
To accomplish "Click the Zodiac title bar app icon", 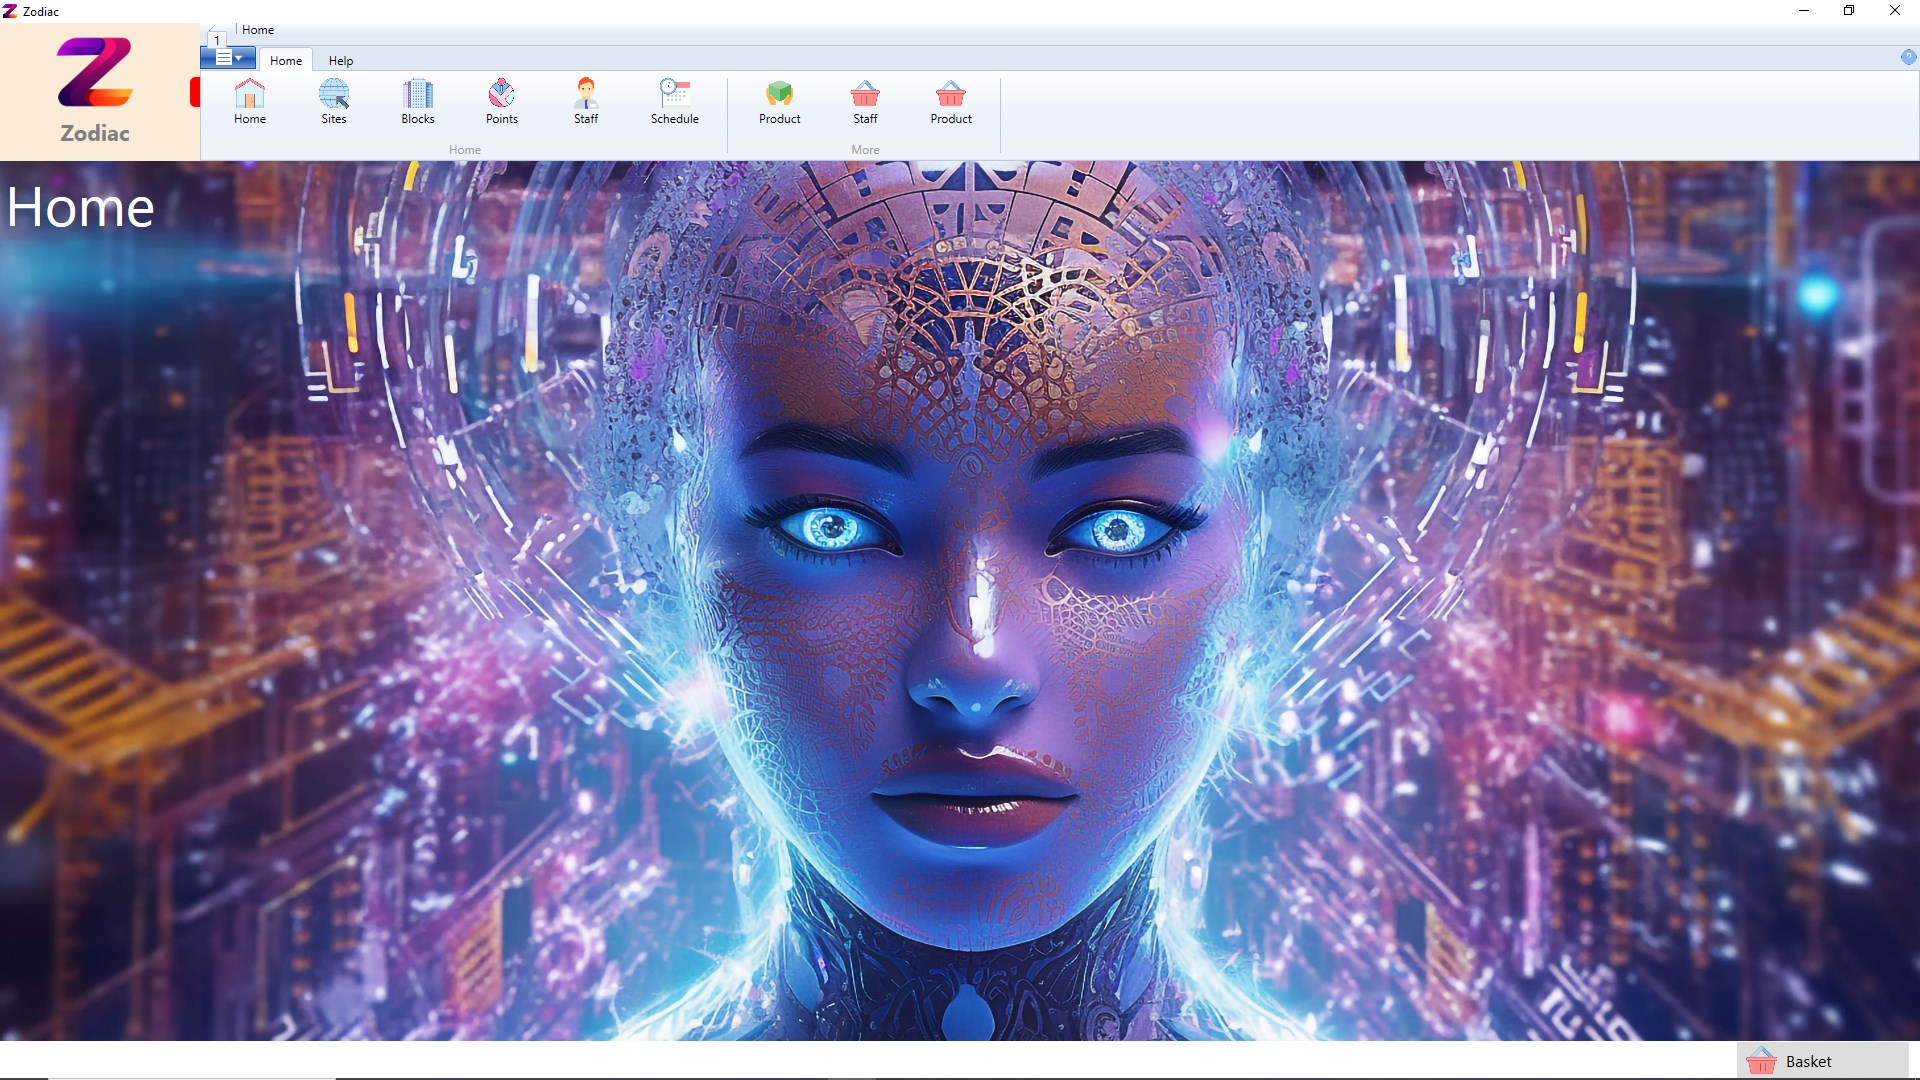I will pos(10,11).
